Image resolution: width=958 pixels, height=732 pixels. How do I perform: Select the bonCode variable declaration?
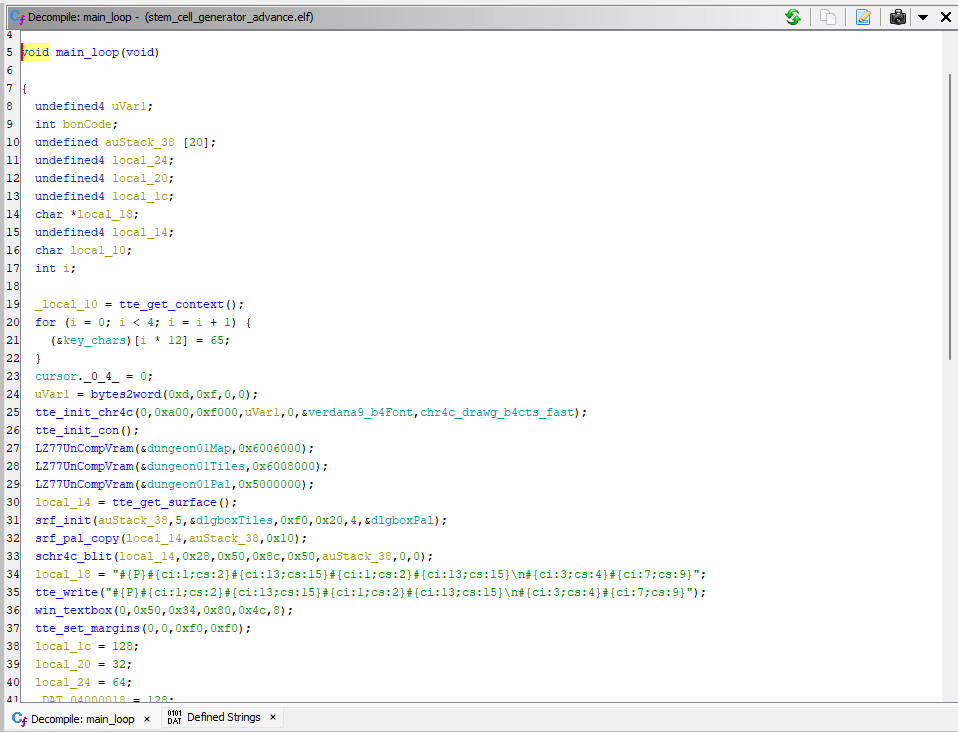[90, 124]
